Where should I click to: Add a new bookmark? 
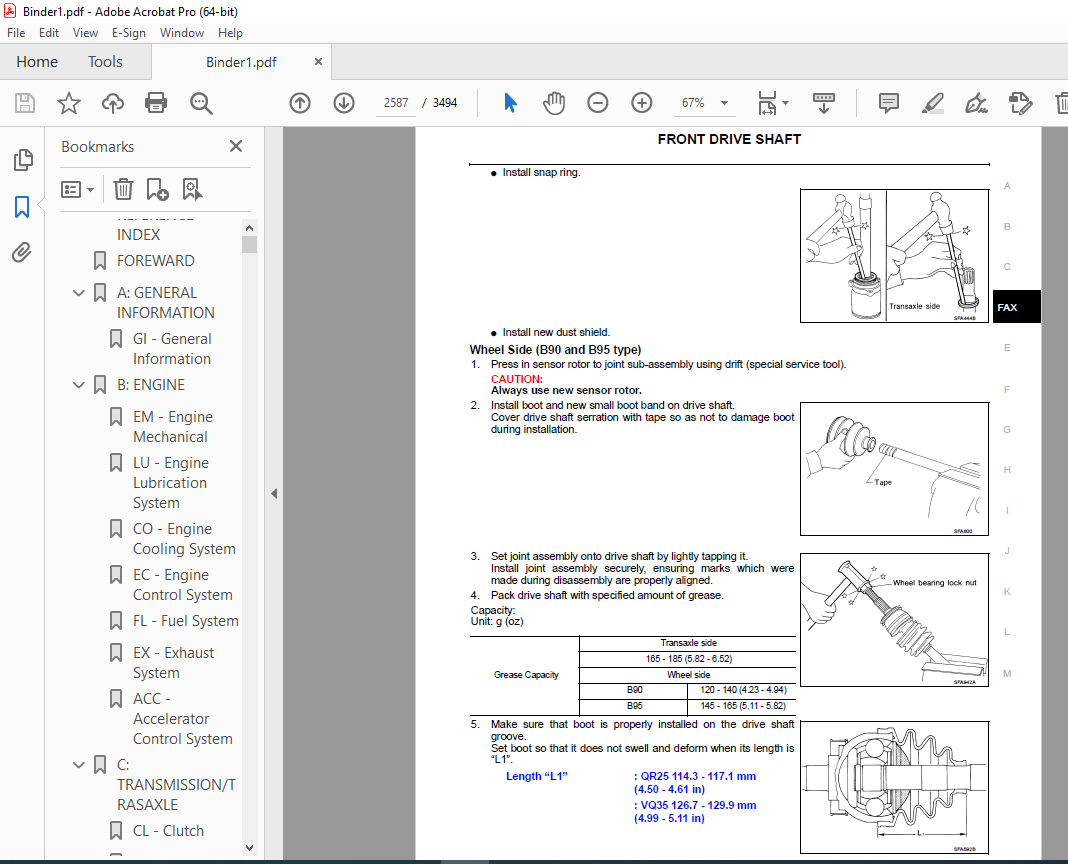[x=157, y=189]
